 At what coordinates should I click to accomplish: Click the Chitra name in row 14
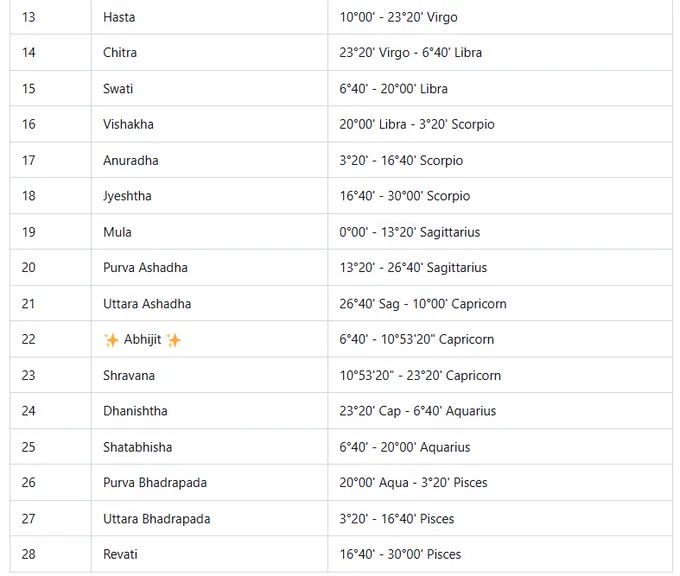120,52
